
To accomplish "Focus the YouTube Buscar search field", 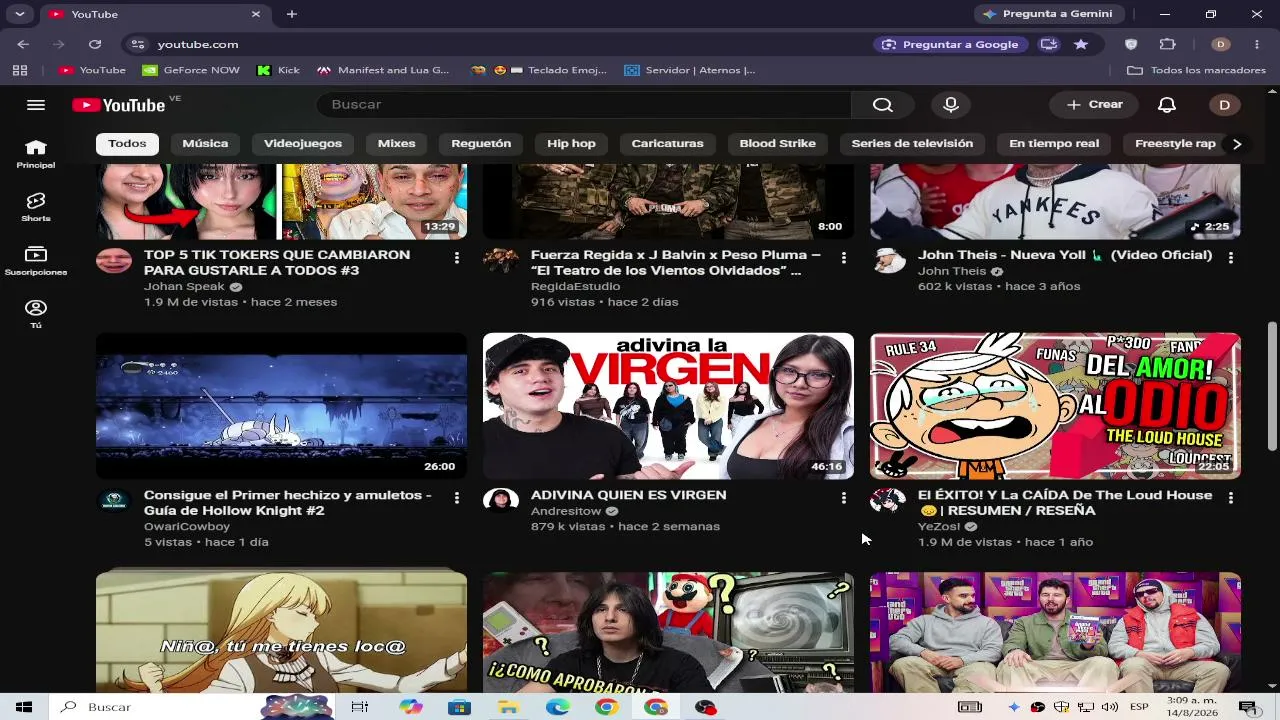I will [584, 105].
